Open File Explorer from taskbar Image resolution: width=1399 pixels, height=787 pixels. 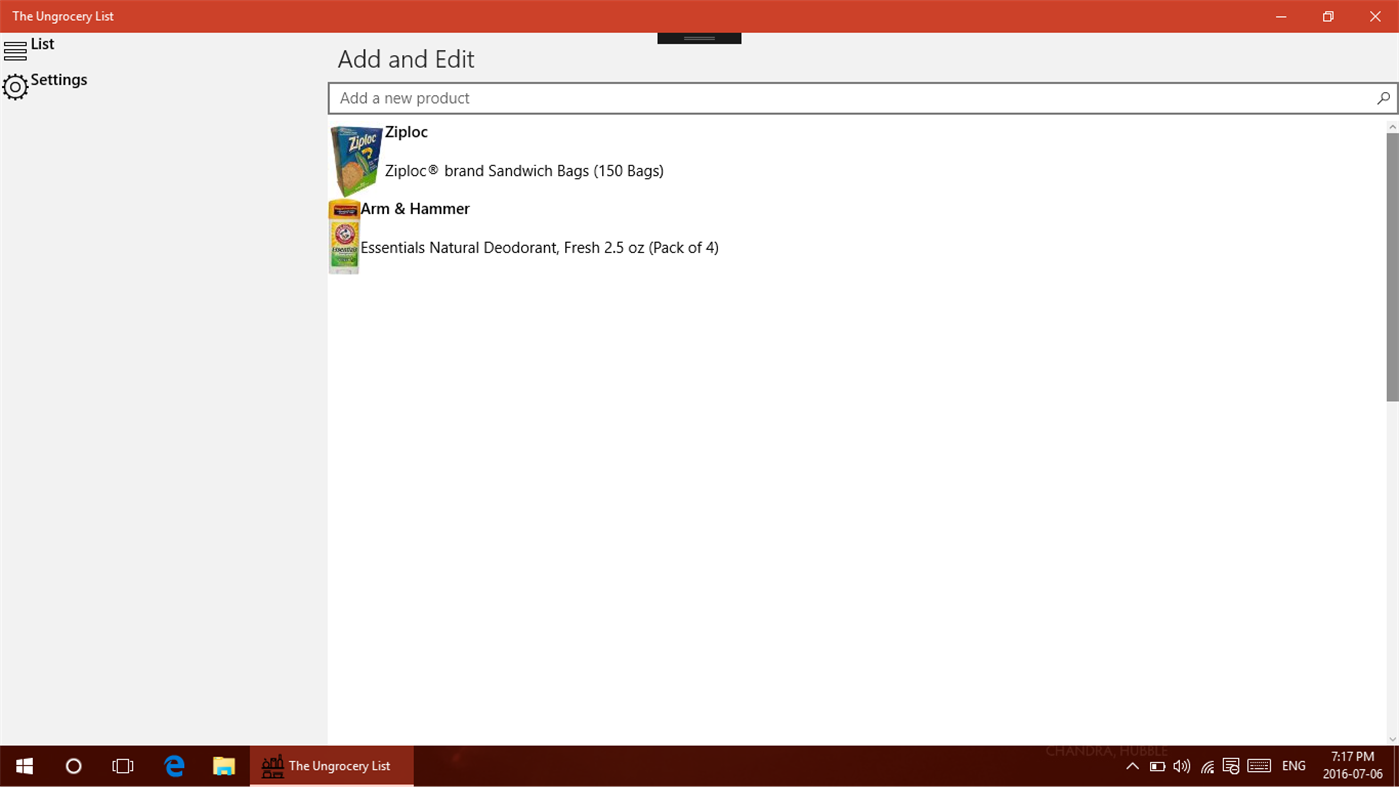223,765
